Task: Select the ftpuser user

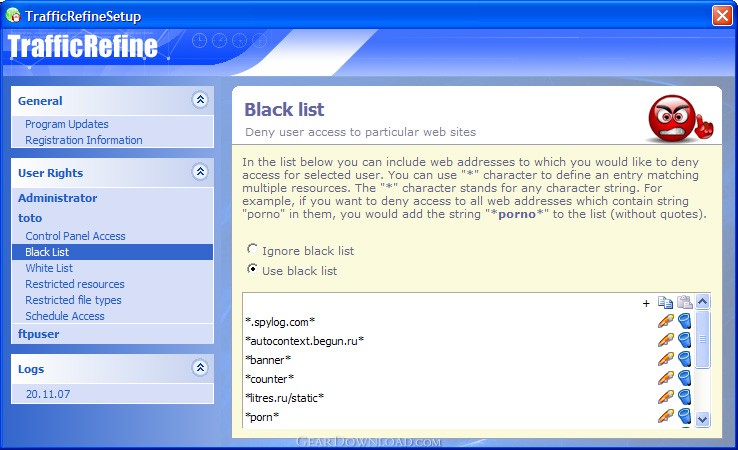Action: [39, 334]
